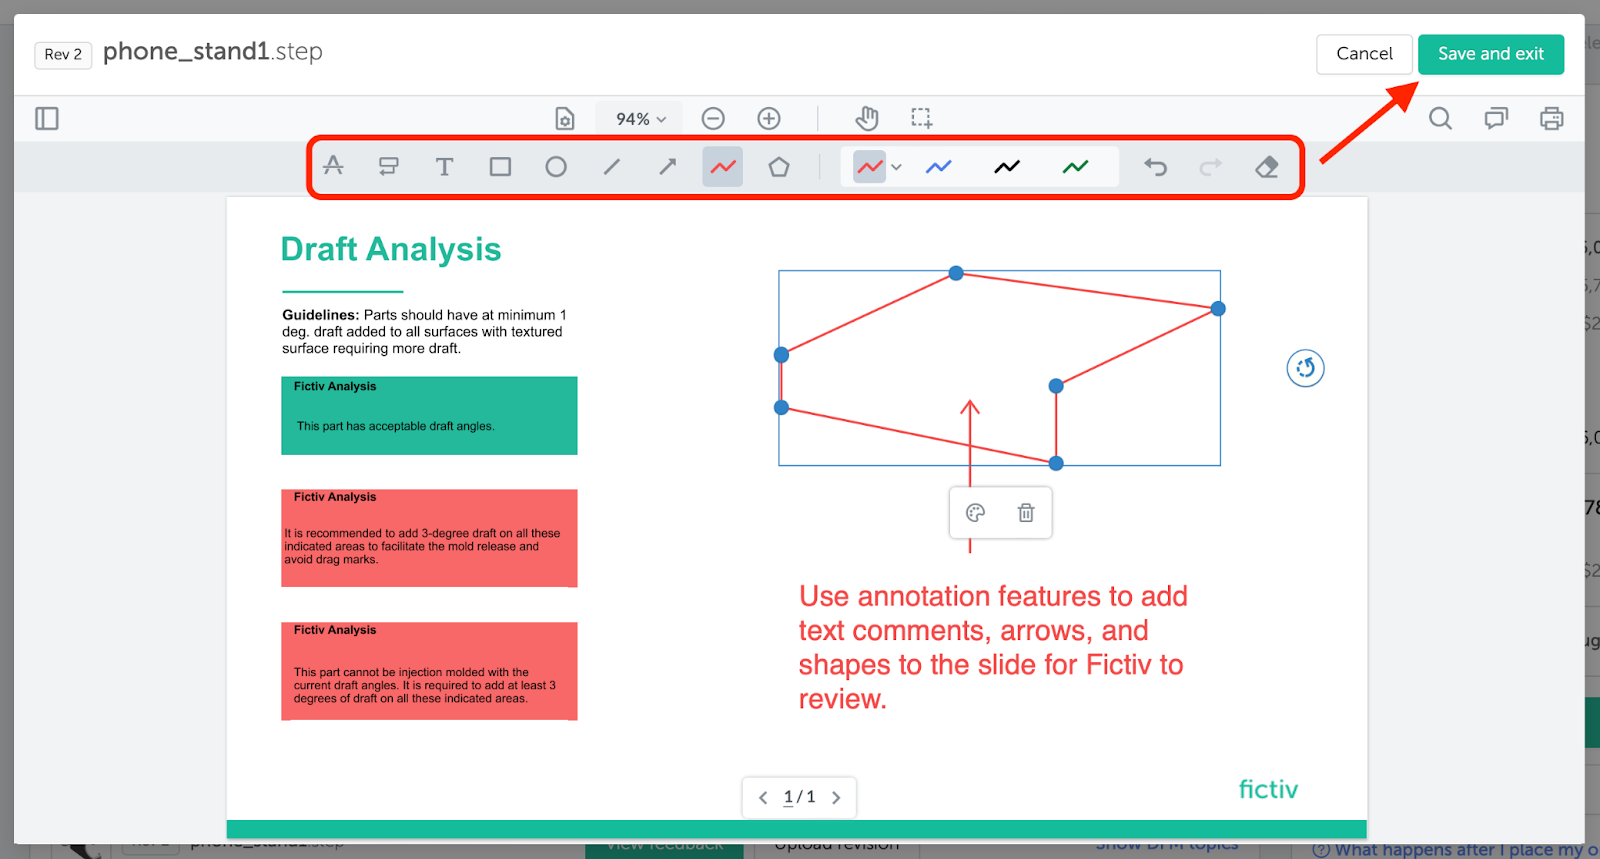Select the marquee selection tool
This screenshot has height=859, width=1600.
(922, 118)
